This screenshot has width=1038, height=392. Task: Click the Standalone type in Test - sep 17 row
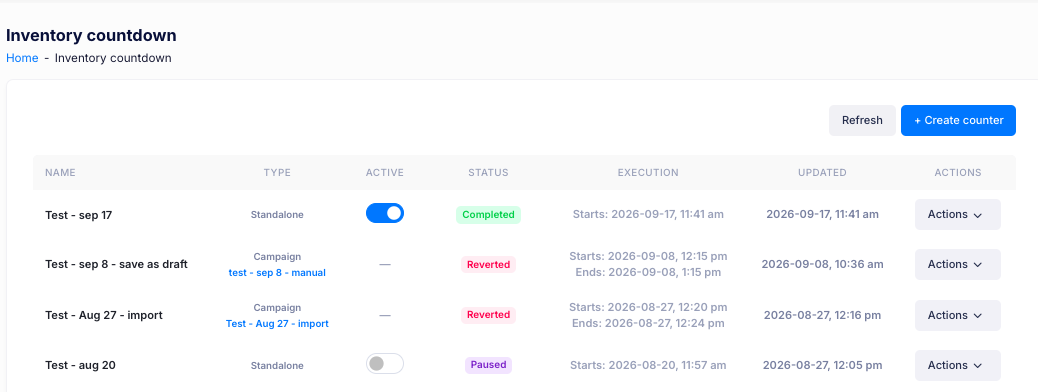coord(277,215)
